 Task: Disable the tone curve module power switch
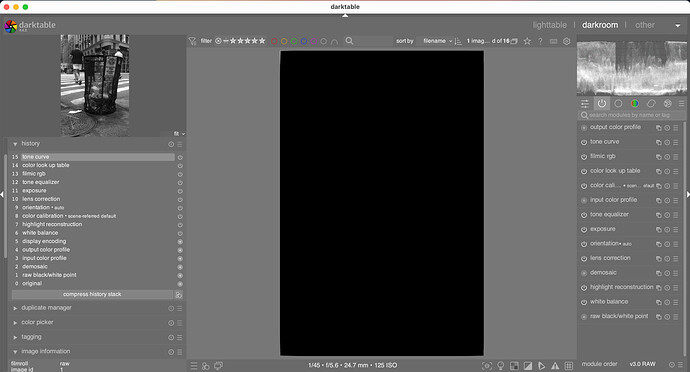pyautogui.click(x=584, y=142)
